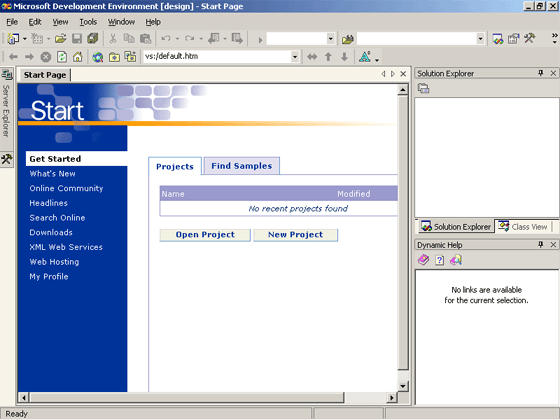Click the Start debugging play icon

tap(260, 39)
